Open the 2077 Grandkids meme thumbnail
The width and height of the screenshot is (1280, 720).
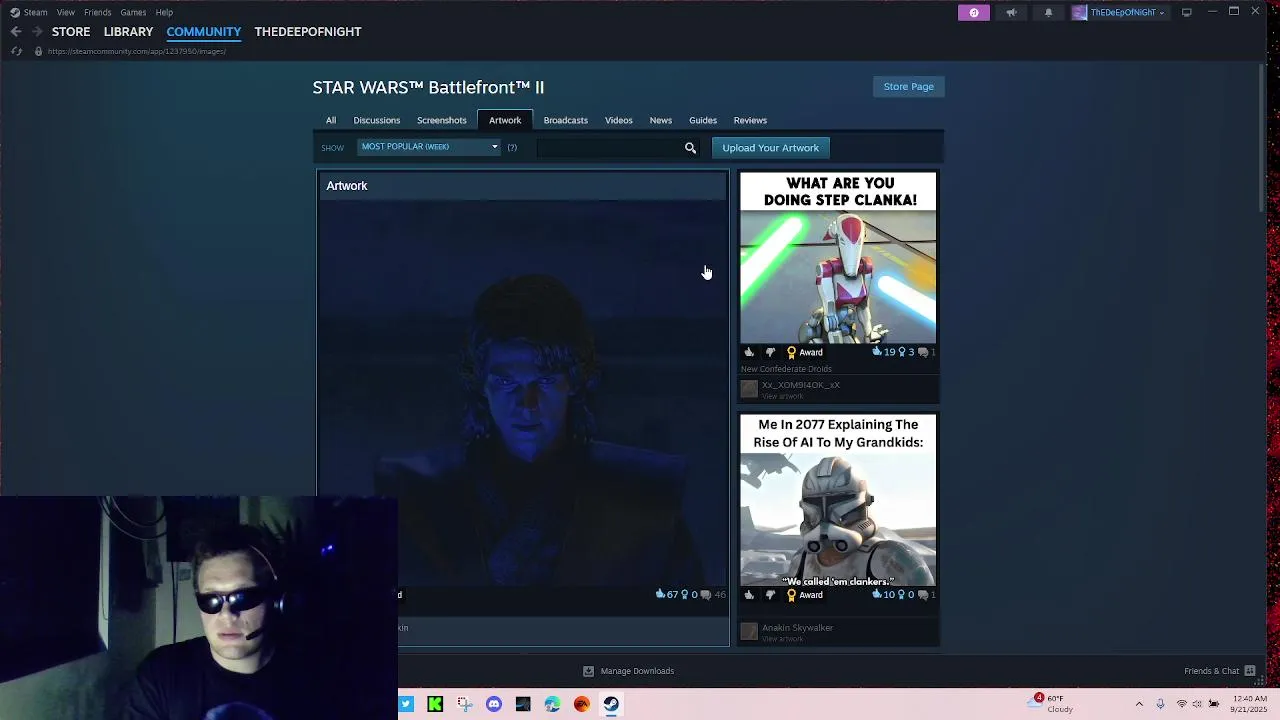pos(838,500)
